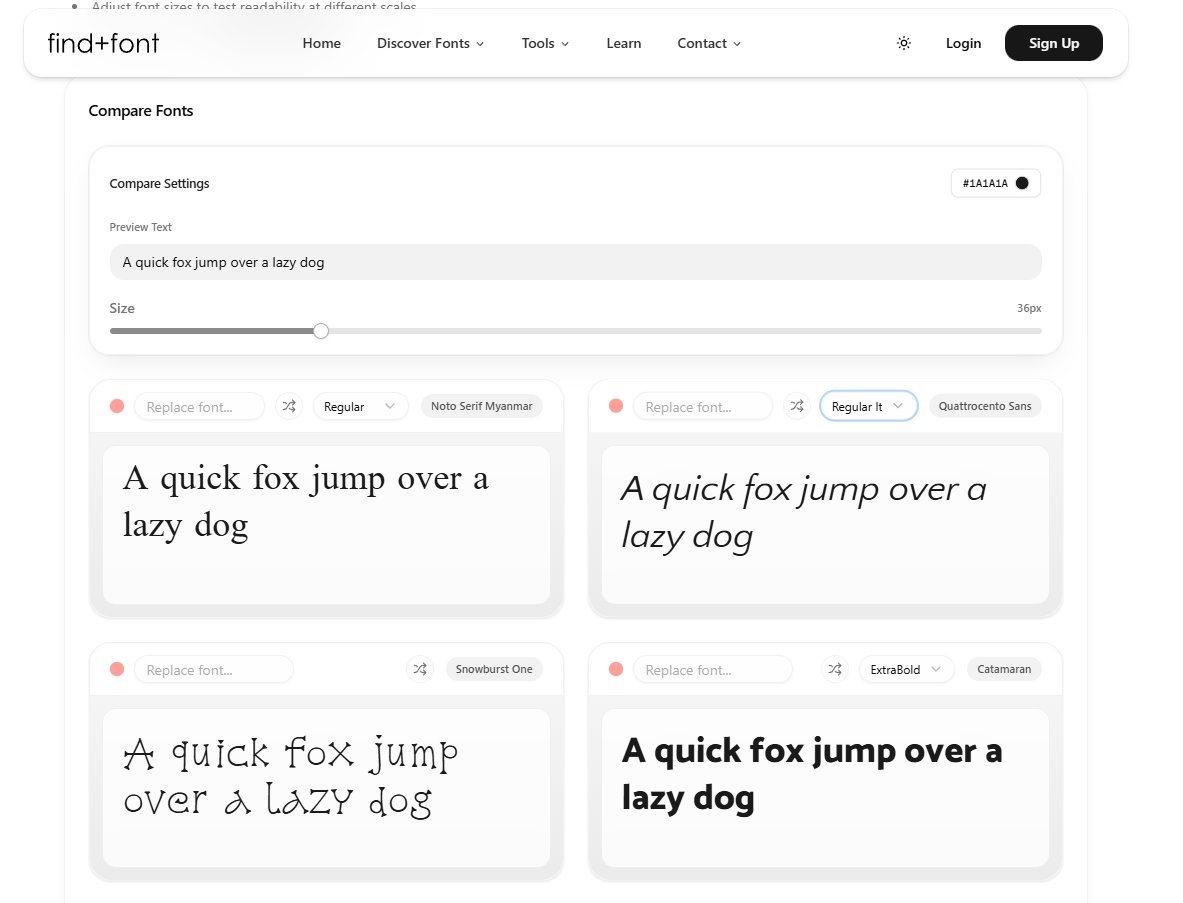Viewport: 1183px width, 903px height.
Task: Open the ExtraBold weight dropdown for Catamaran
Action: 906,669
